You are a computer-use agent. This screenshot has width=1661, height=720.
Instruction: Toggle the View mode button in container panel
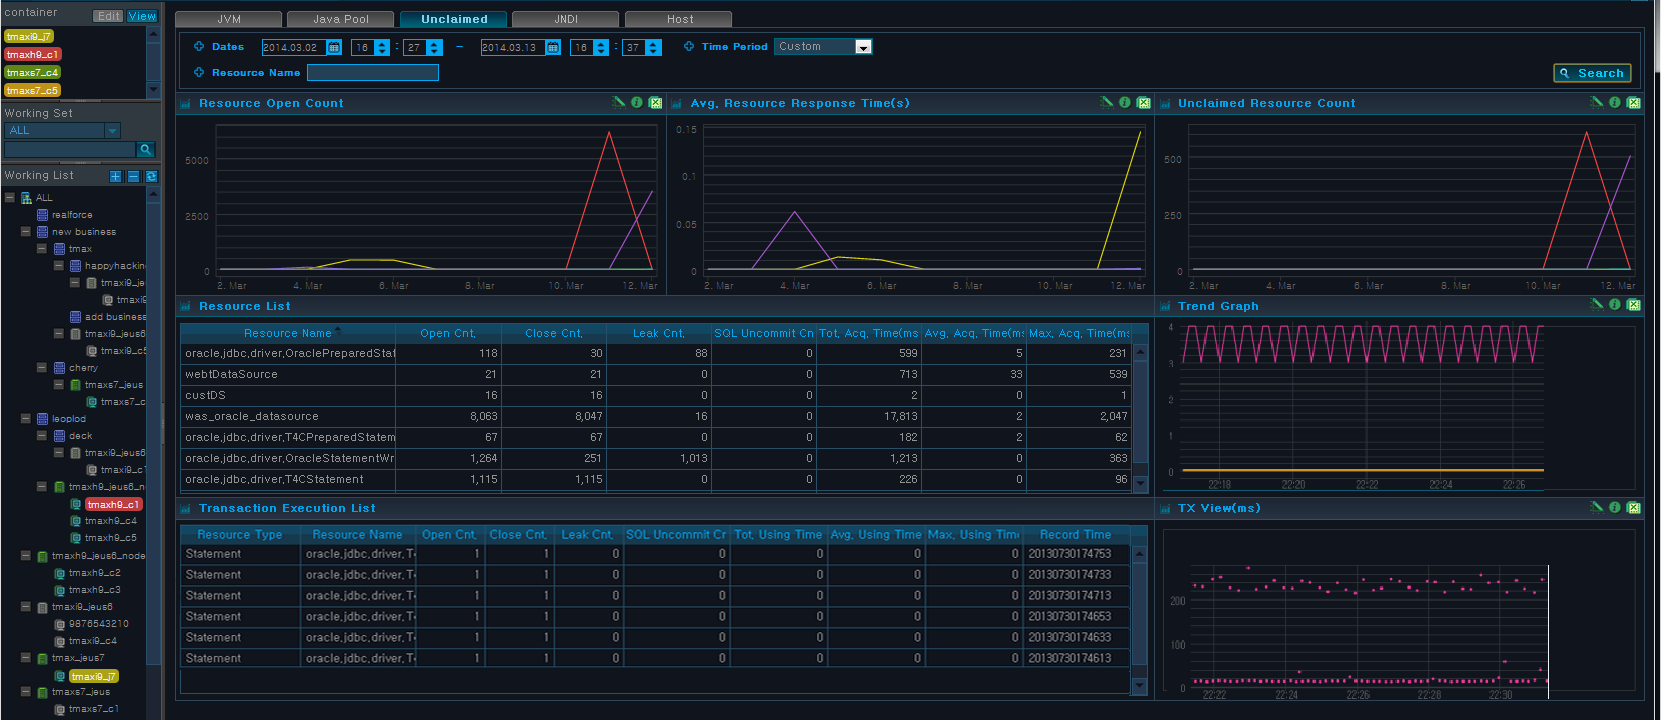(x=142, y=16)
